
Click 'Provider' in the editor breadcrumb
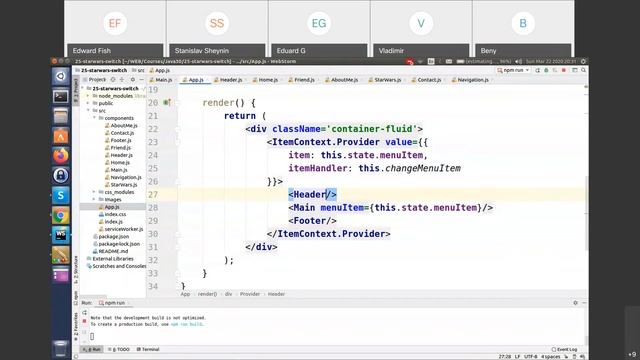[250, 294]
